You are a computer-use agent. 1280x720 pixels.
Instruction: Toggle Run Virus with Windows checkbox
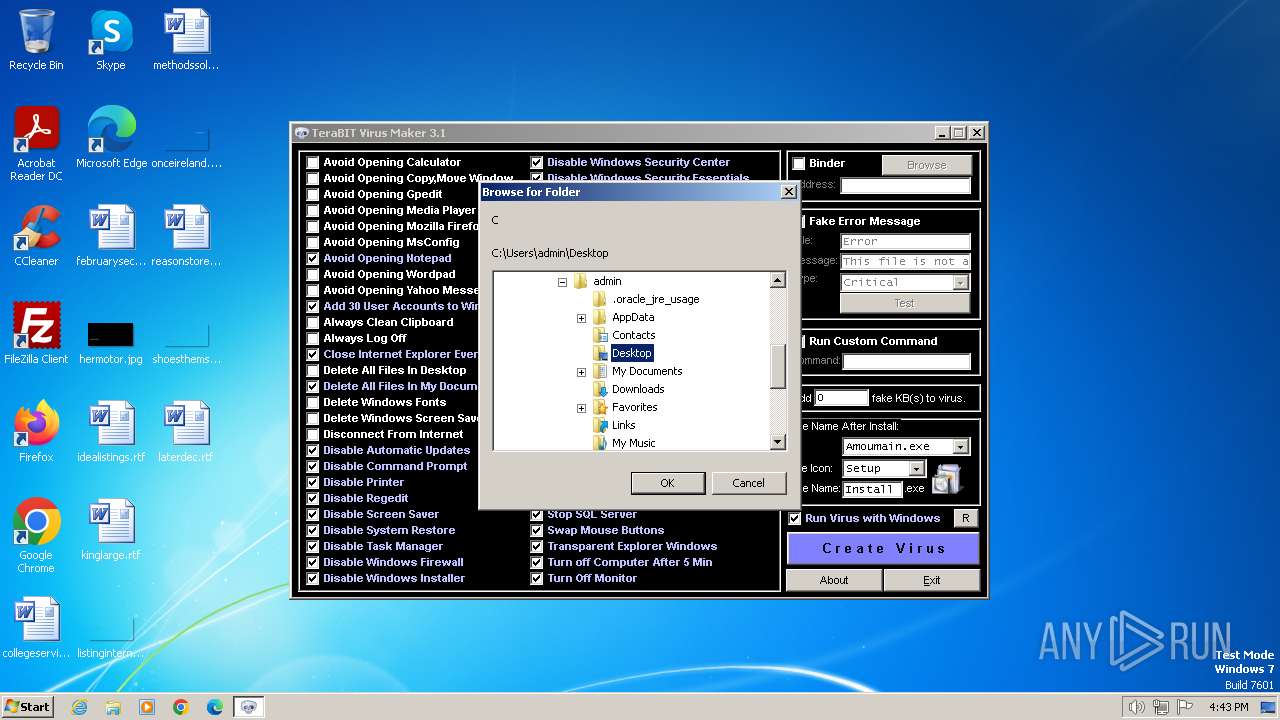pos(795,518)
